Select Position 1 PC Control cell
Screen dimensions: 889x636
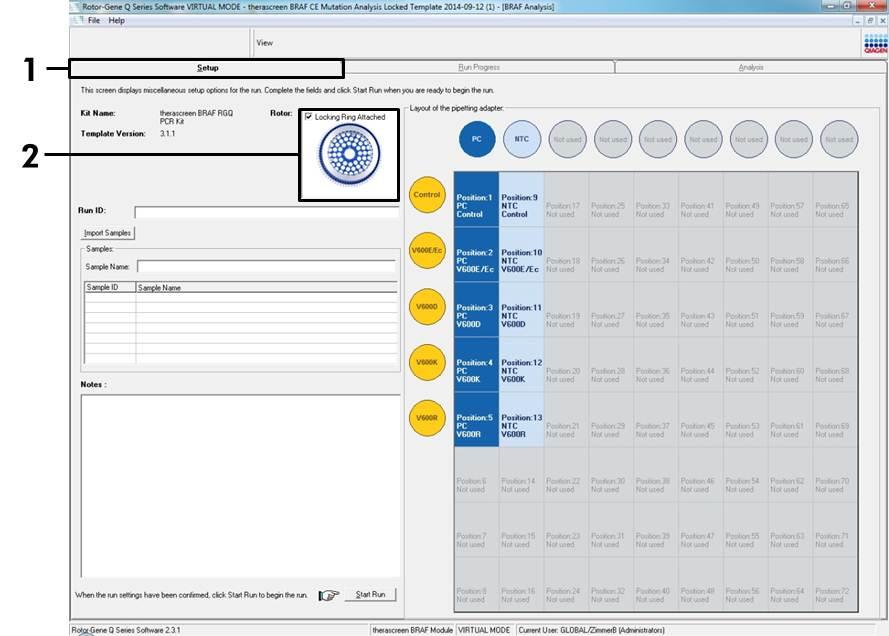(476, 200)
